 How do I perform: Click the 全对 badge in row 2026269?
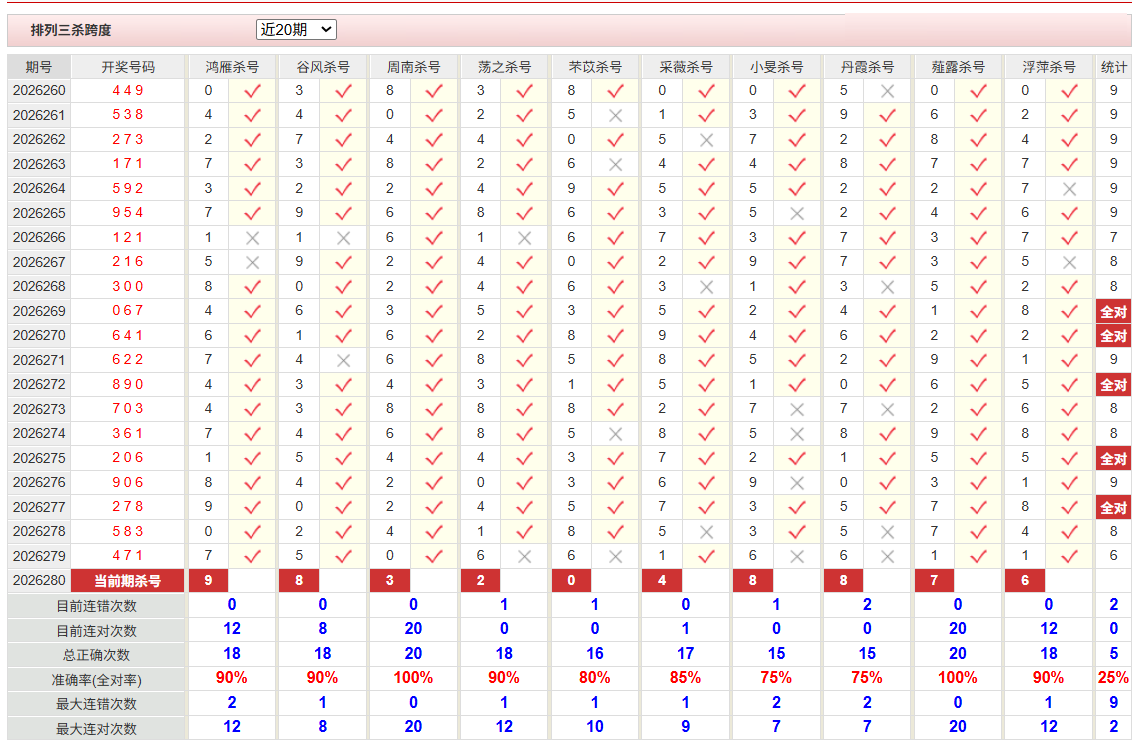(1113, 312)
